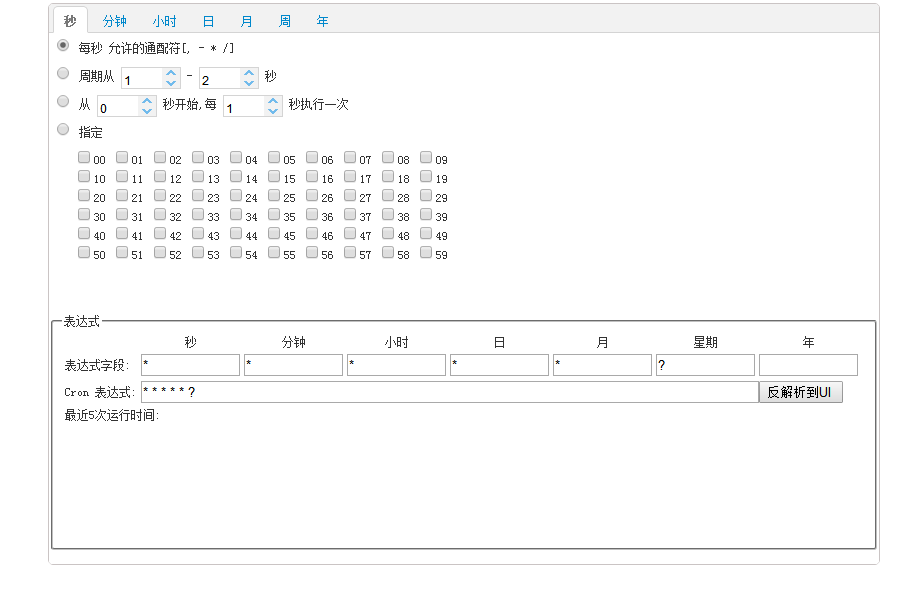Select the 周期从 radio option

point(63,73)
